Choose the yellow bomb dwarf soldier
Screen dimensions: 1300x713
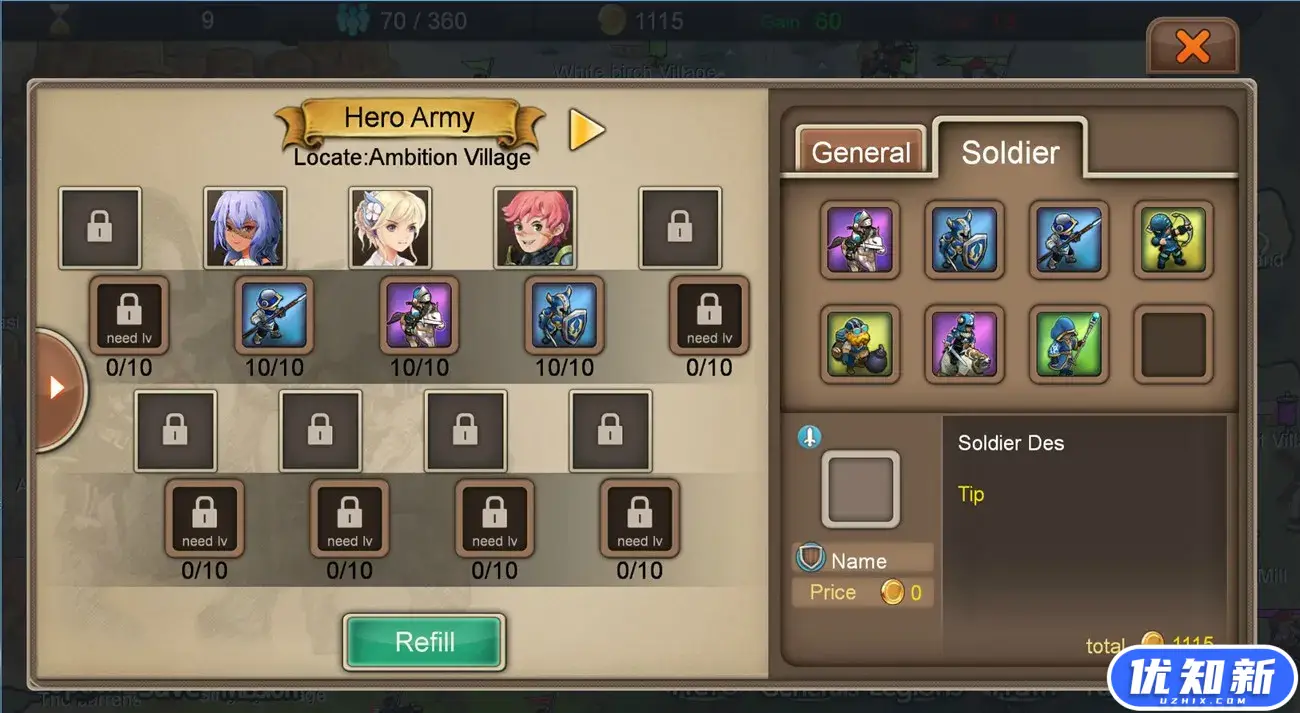pyautogui.click(x=860, y=345)
